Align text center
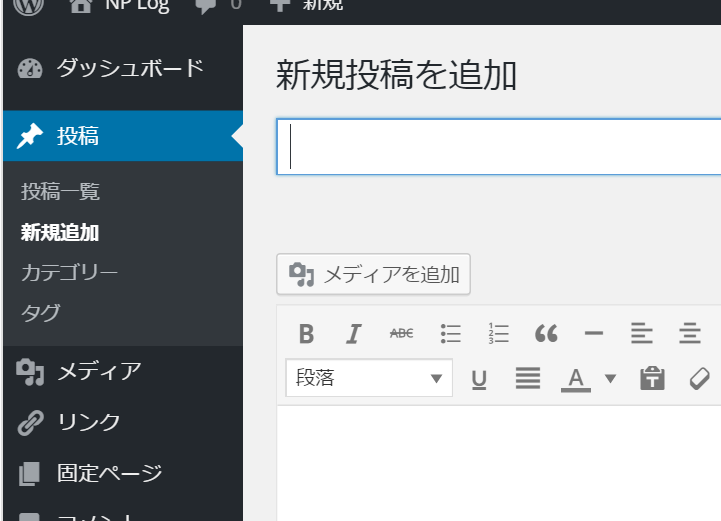 pos(690,333)
